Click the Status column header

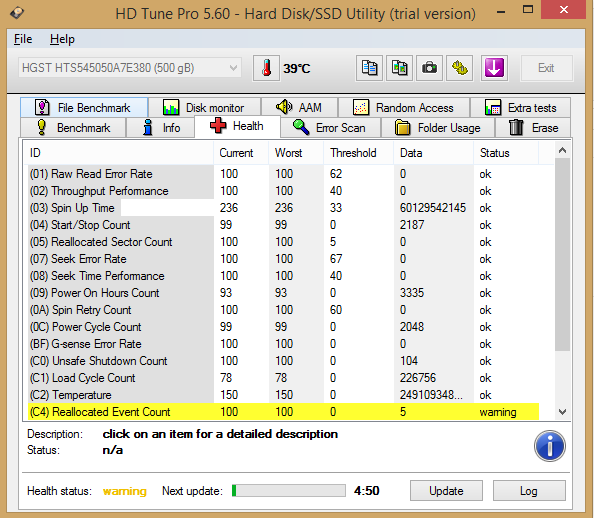coord(506,153)
